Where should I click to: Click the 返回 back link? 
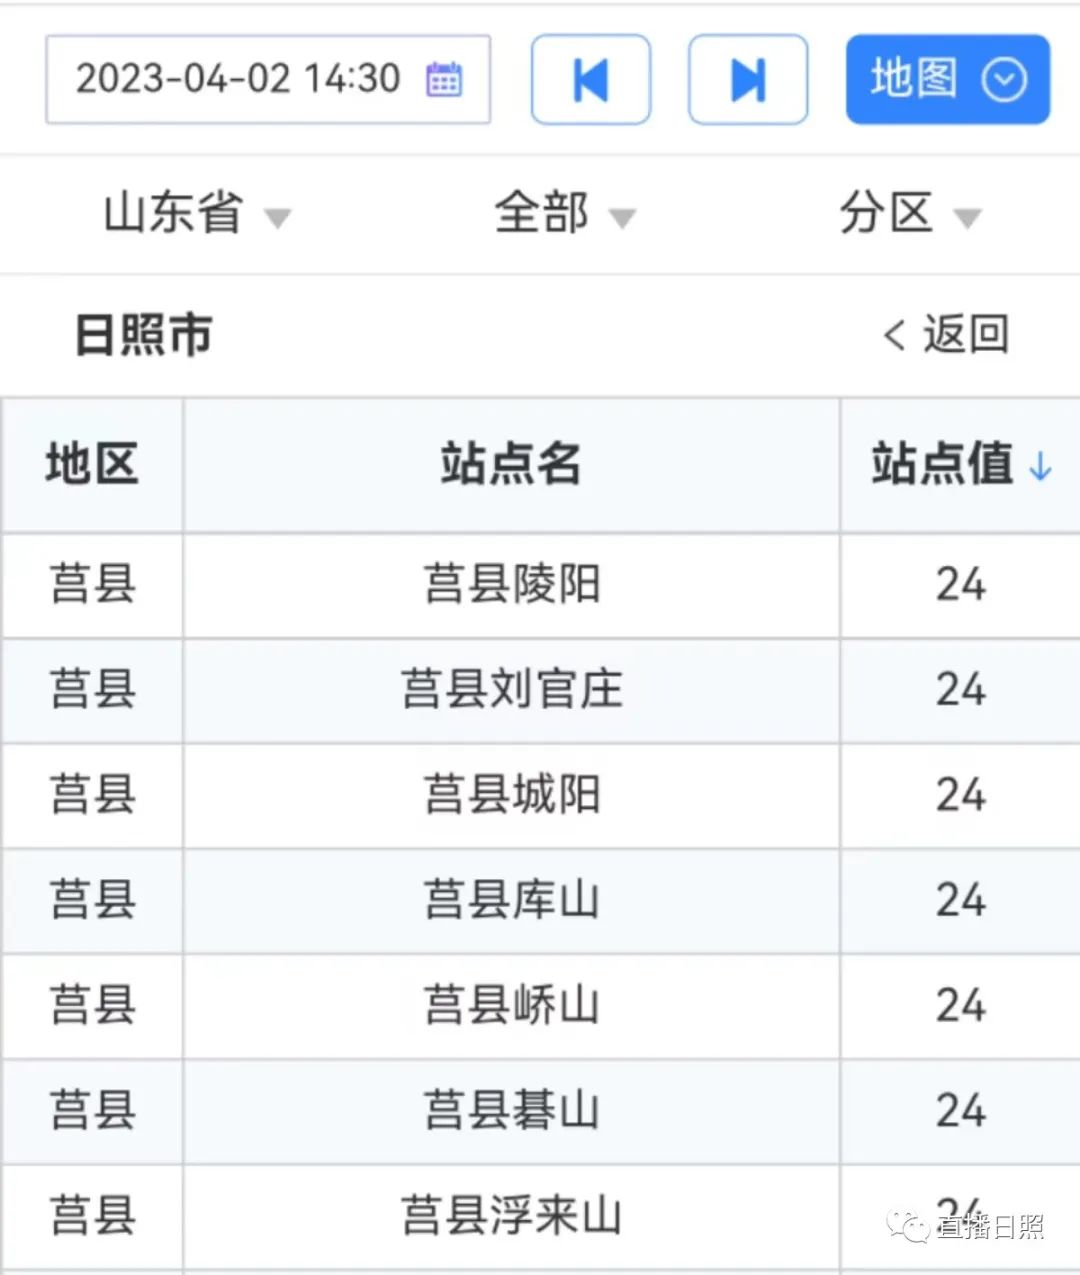click(945, 335)
